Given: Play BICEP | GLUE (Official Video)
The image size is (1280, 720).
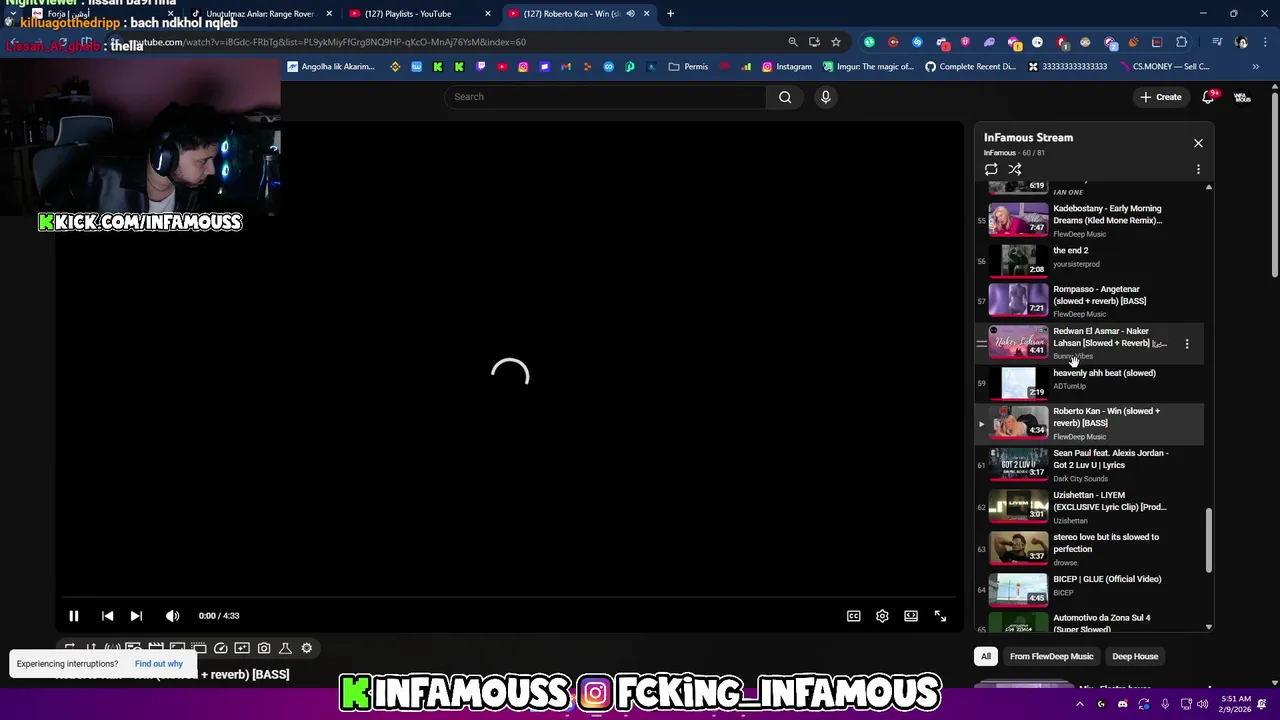Looking at the screenshot, I should point(1090,589).
